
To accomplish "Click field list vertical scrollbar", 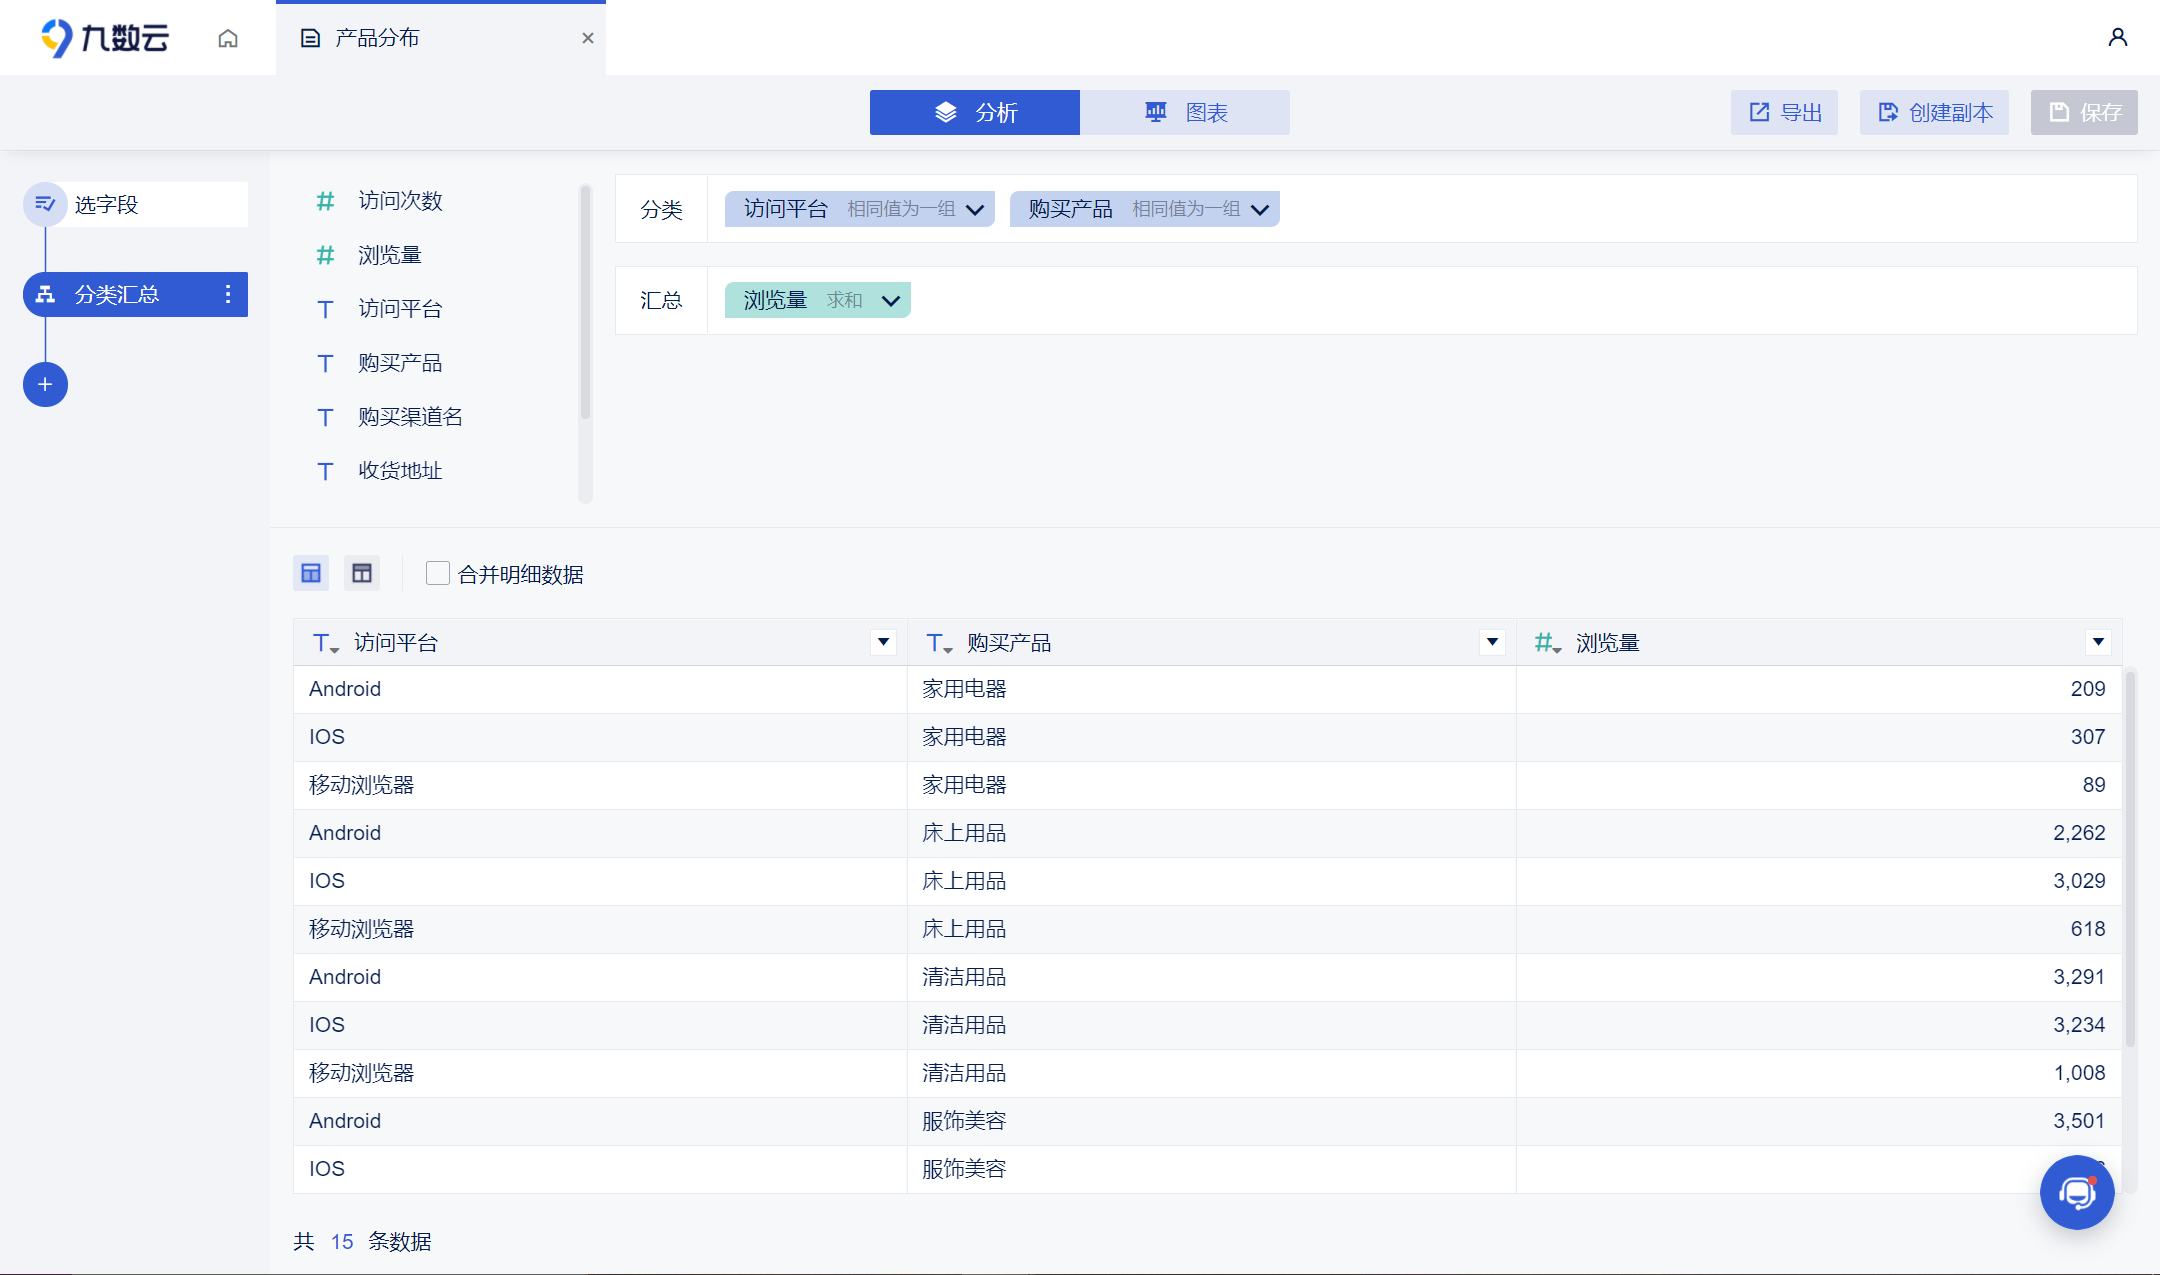I will 585,300.
